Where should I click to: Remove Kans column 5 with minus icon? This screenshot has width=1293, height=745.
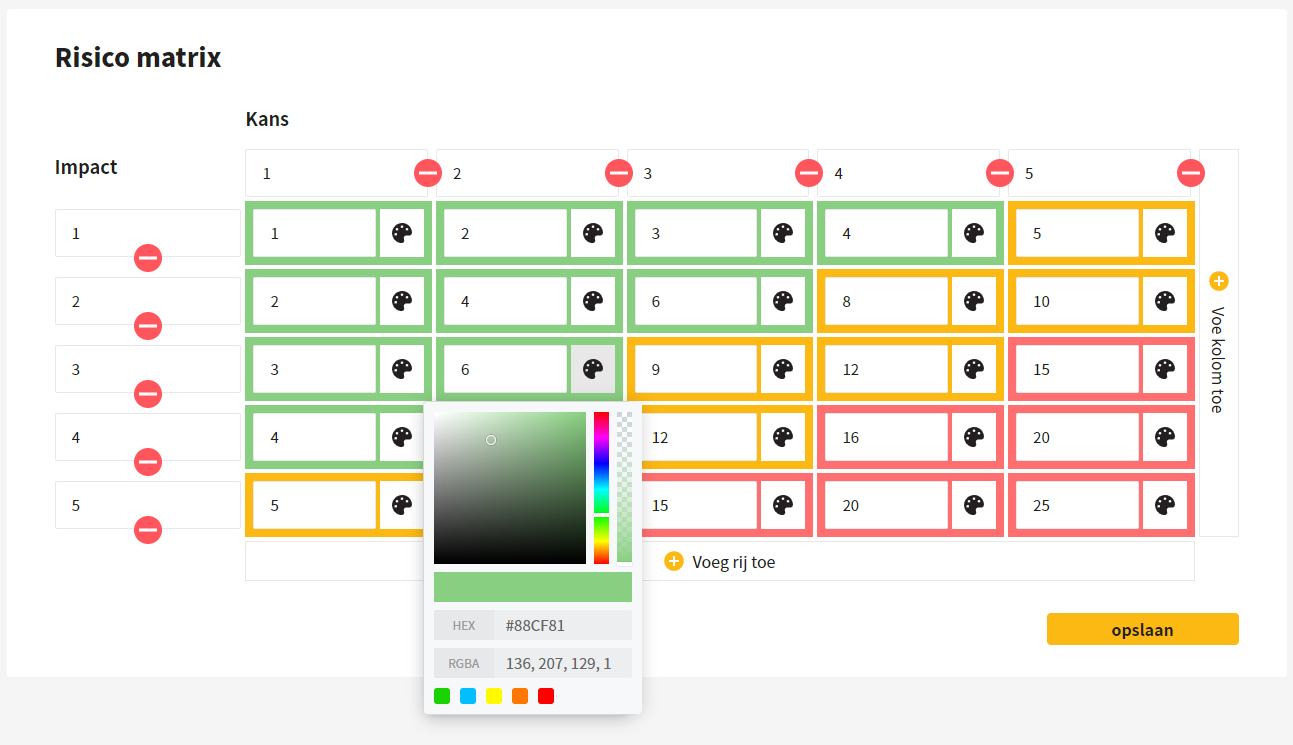(1191, 173)
